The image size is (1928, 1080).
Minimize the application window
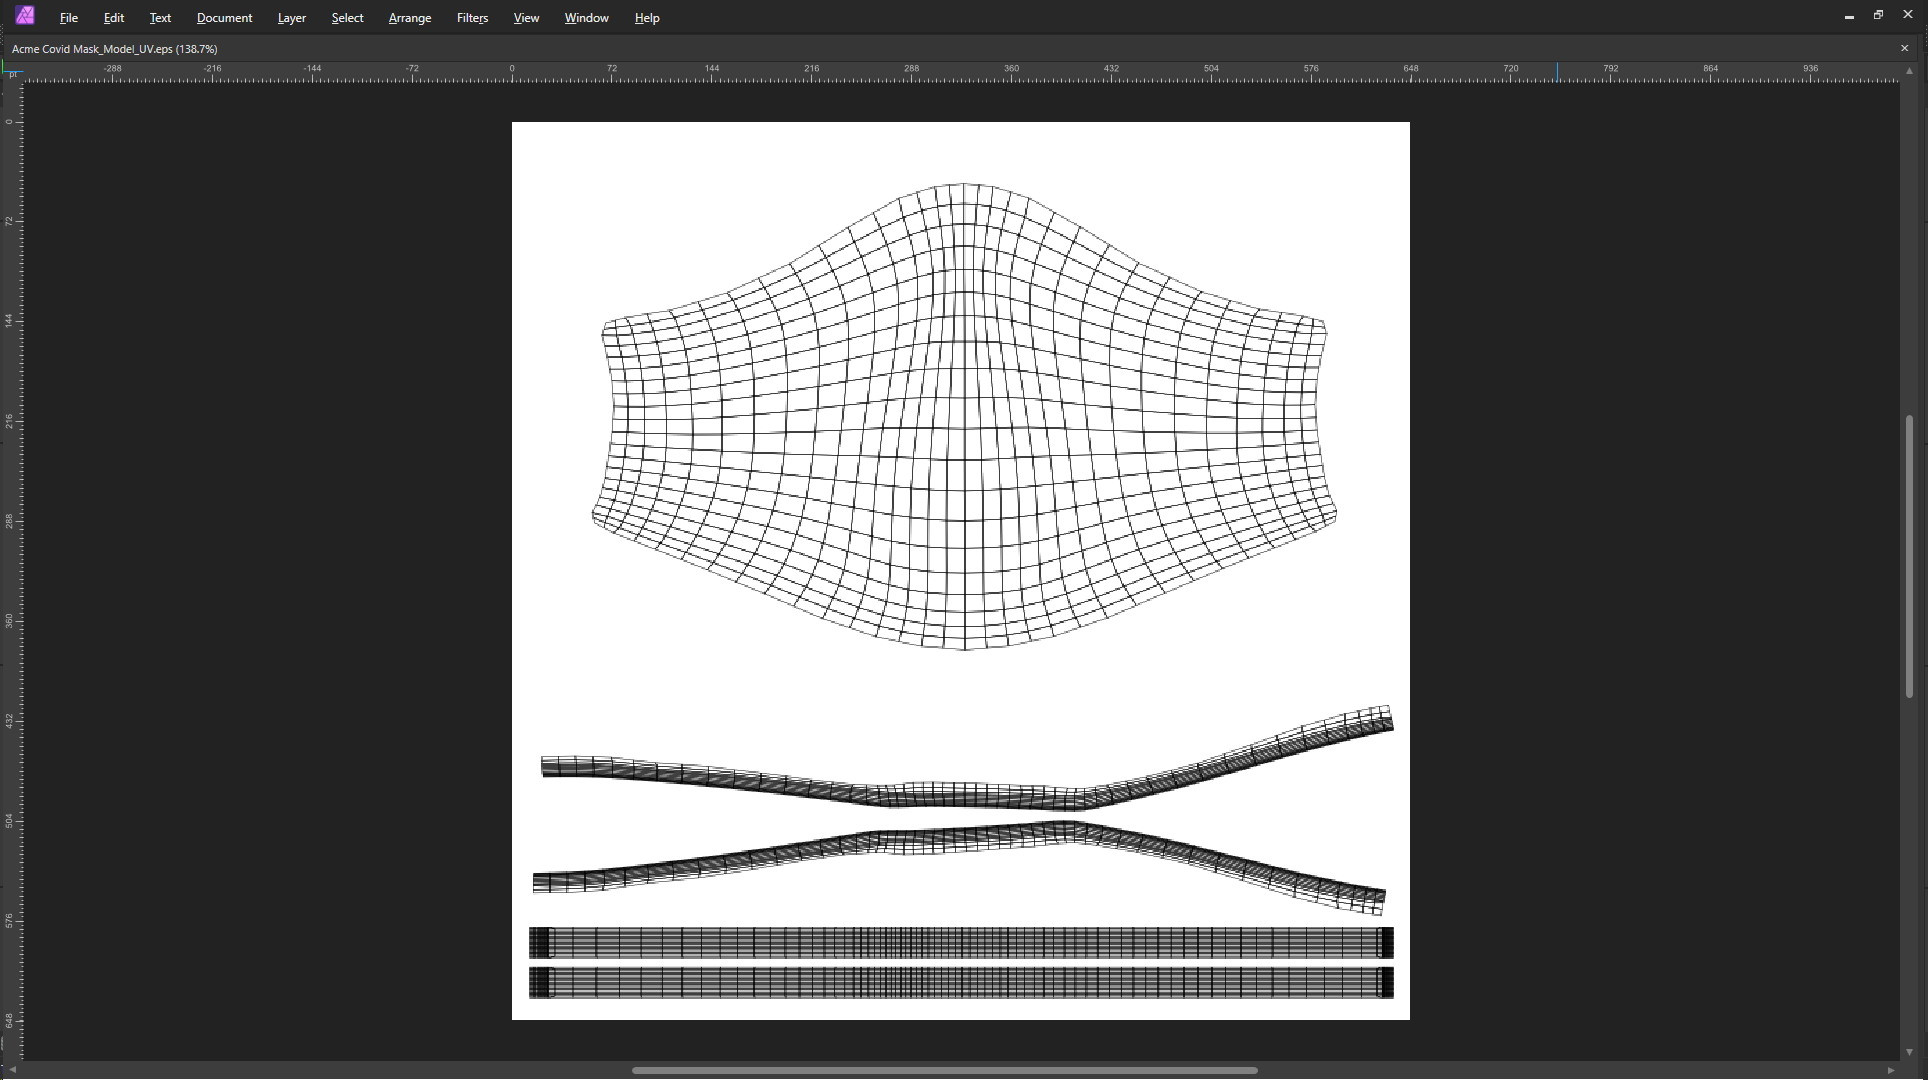click(x=1849, y=17)
